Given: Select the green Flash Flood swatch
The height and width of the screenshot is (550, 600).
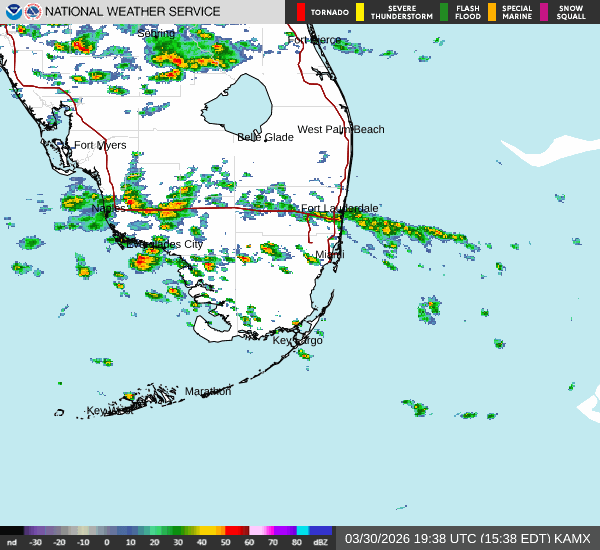Looking at the screenshot, I should pos(444,12).
